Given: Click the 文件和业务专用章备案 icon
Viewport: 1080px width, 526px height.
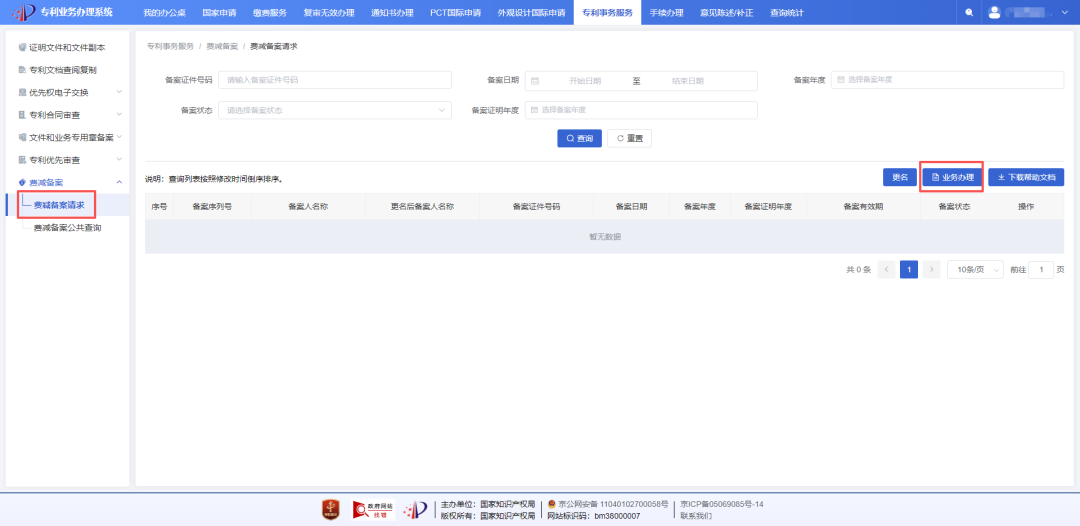Looking at the screenshot, I should [22, 138].
